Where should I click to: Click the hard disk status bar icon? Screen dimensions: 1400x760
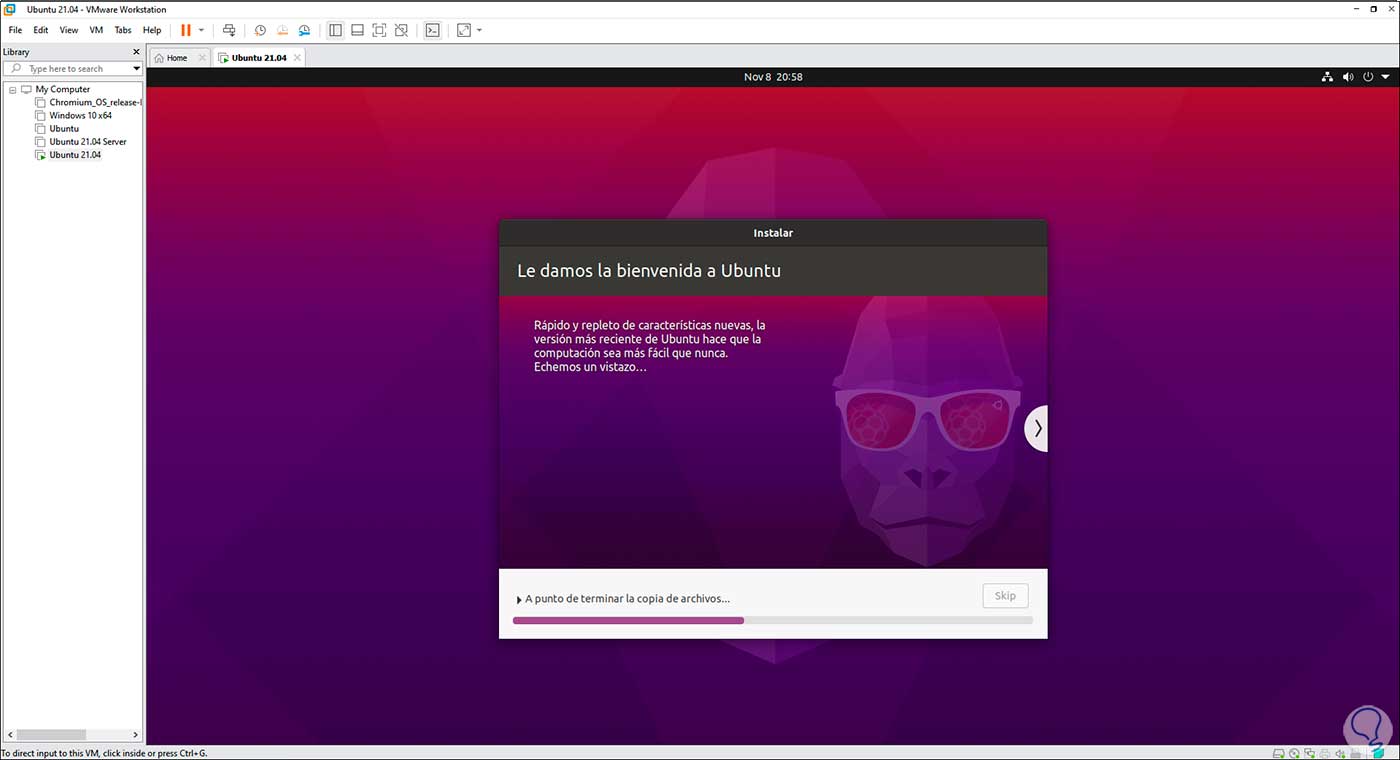pyautogui.click(x=1280, y=753)
